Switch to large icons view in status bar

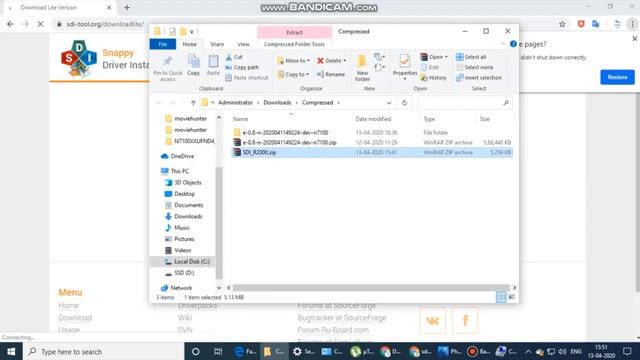(511, 297)
